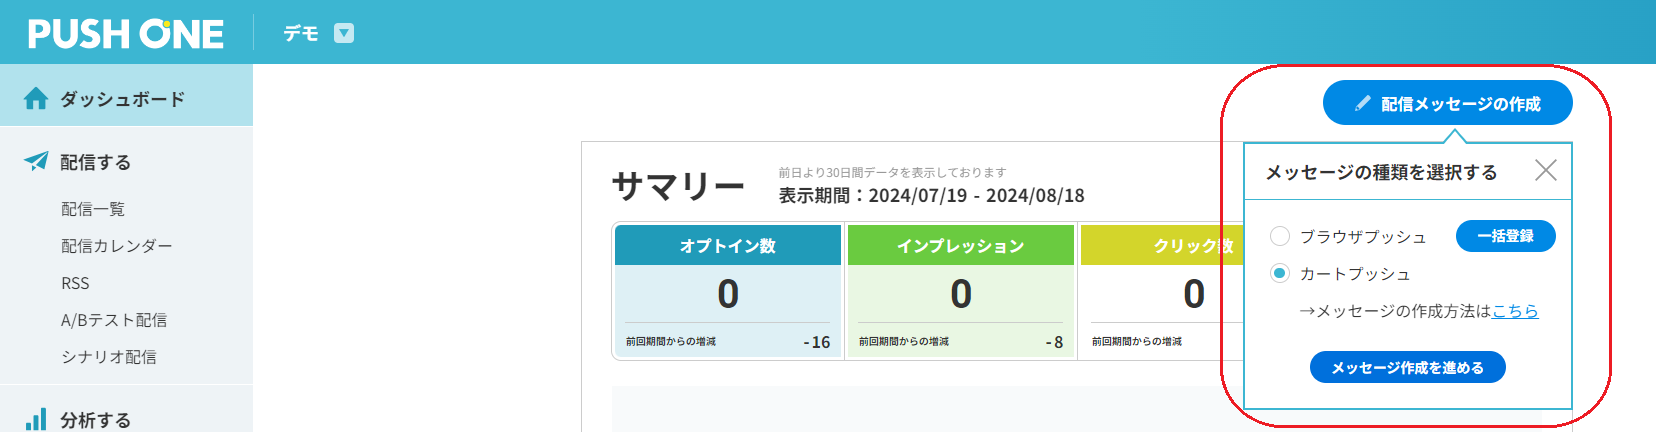Image resolution: width=1656 pixels, height=432 pixels.
Task: Open A/Bテスト配信 menu item
Action: click(x=114, y=320)
